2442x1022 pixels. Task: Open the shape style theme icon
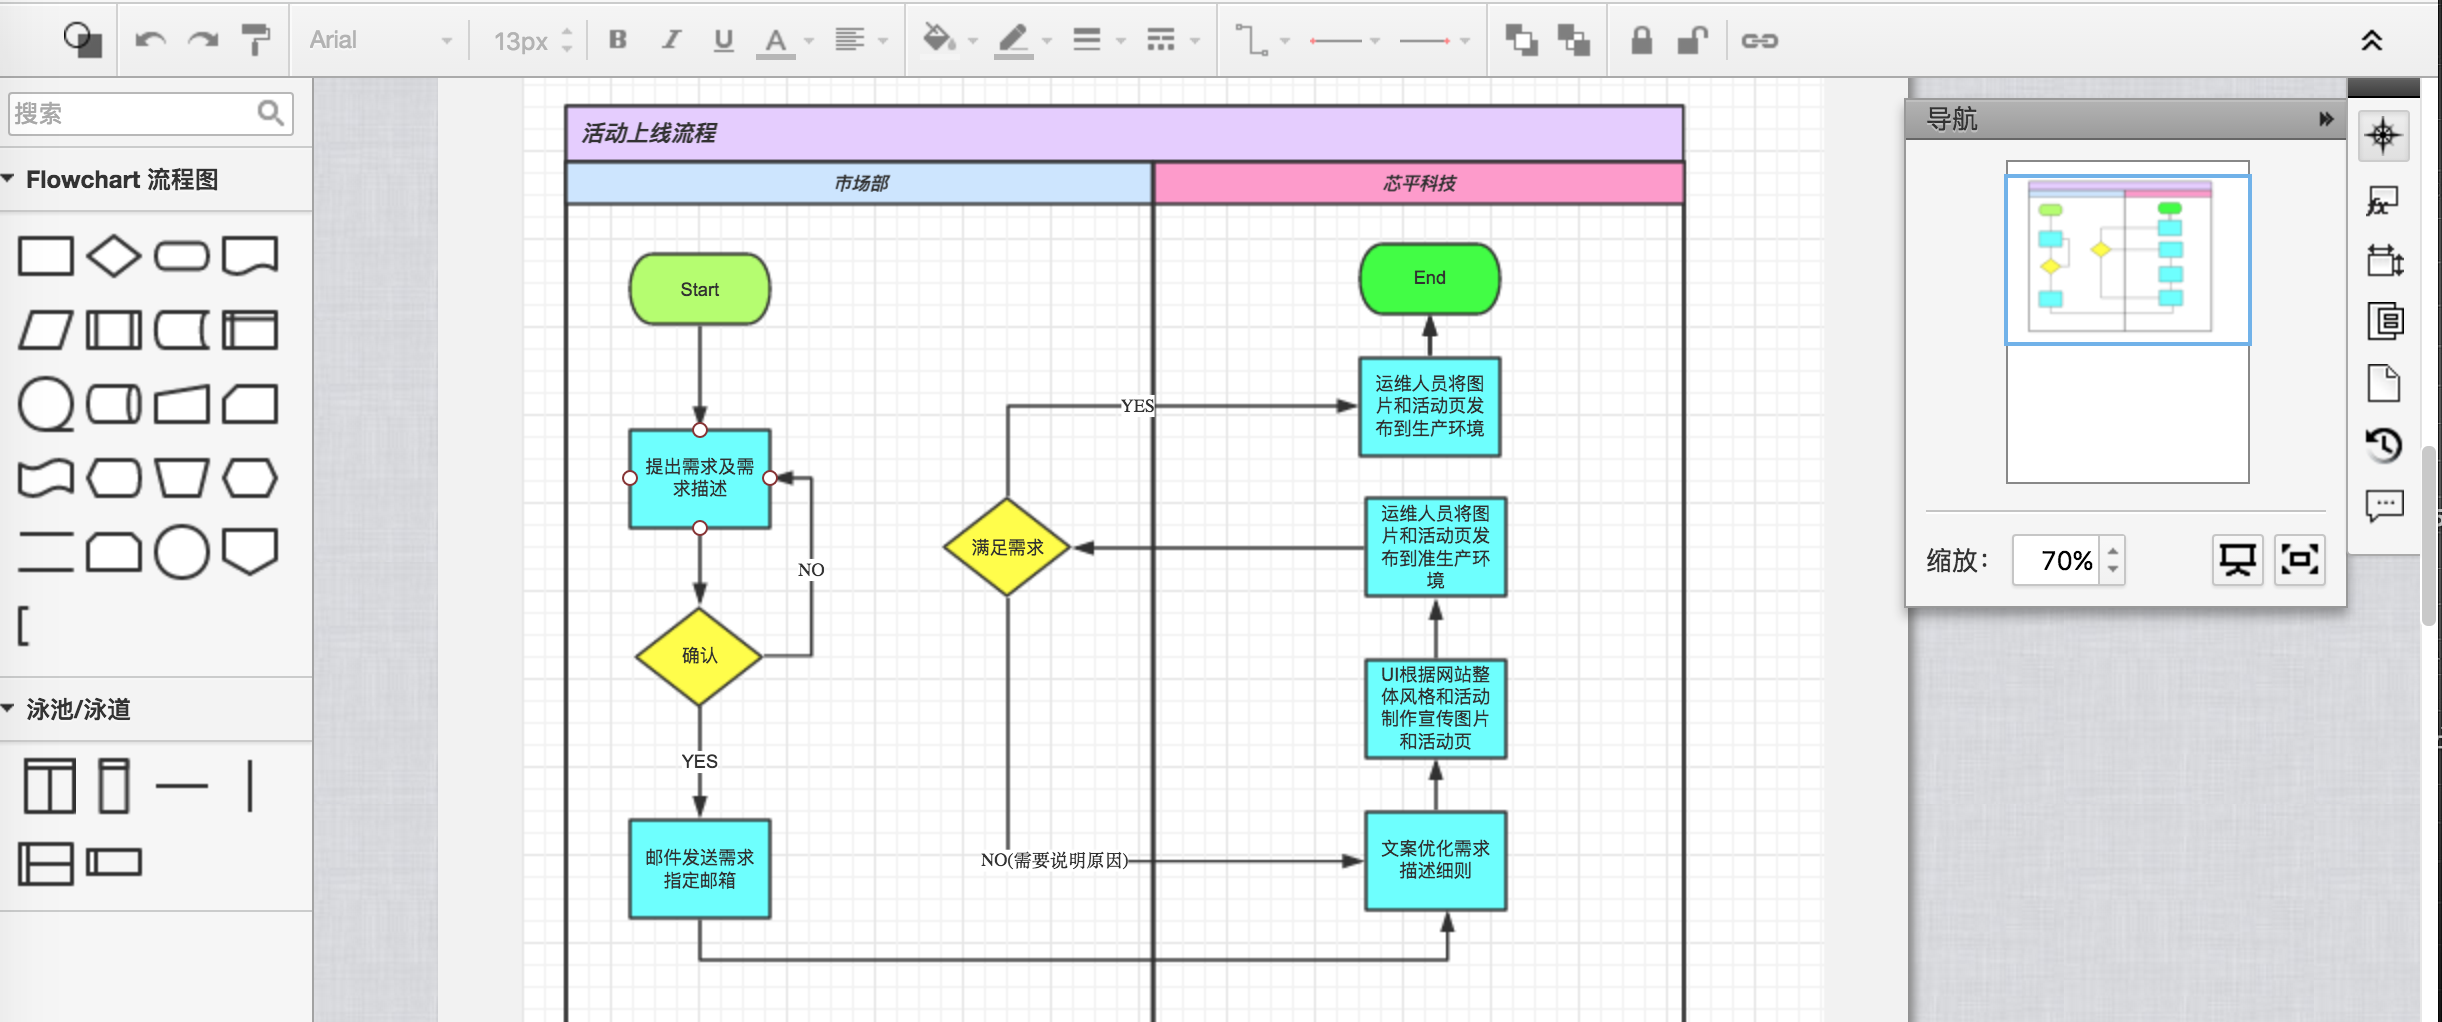82,40
